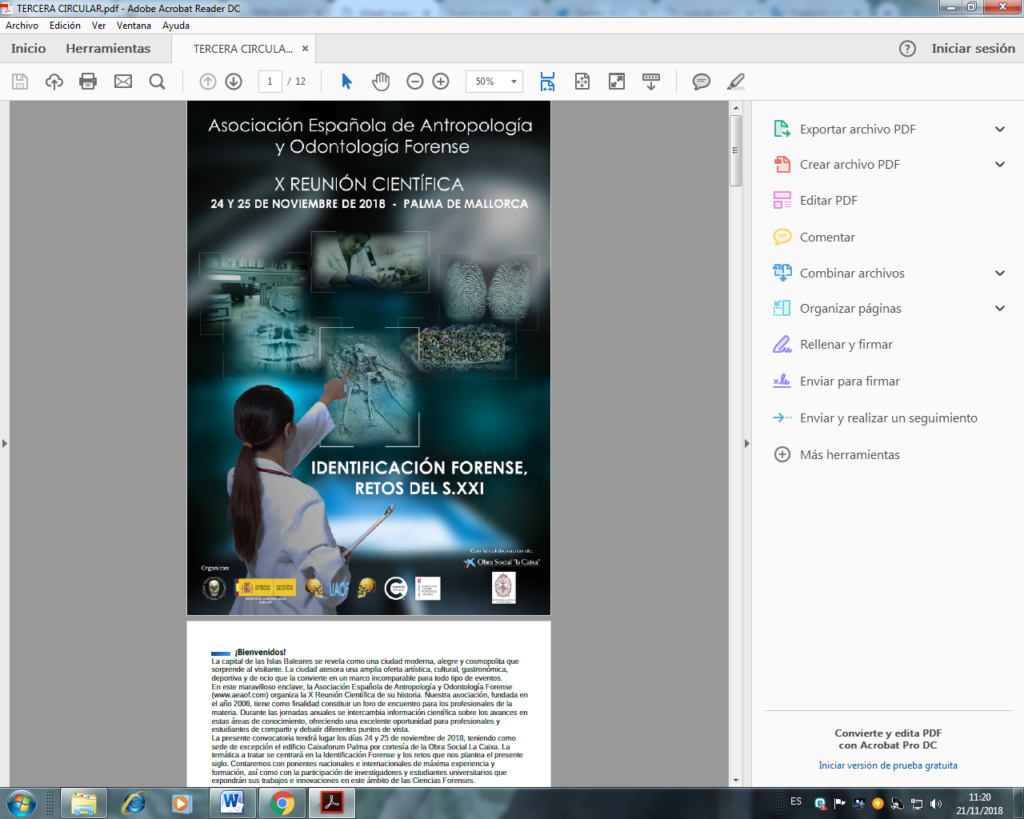Click the page number input field
Image resolution: width=1024 pixels, height=819 pixels.
point(269,81)
